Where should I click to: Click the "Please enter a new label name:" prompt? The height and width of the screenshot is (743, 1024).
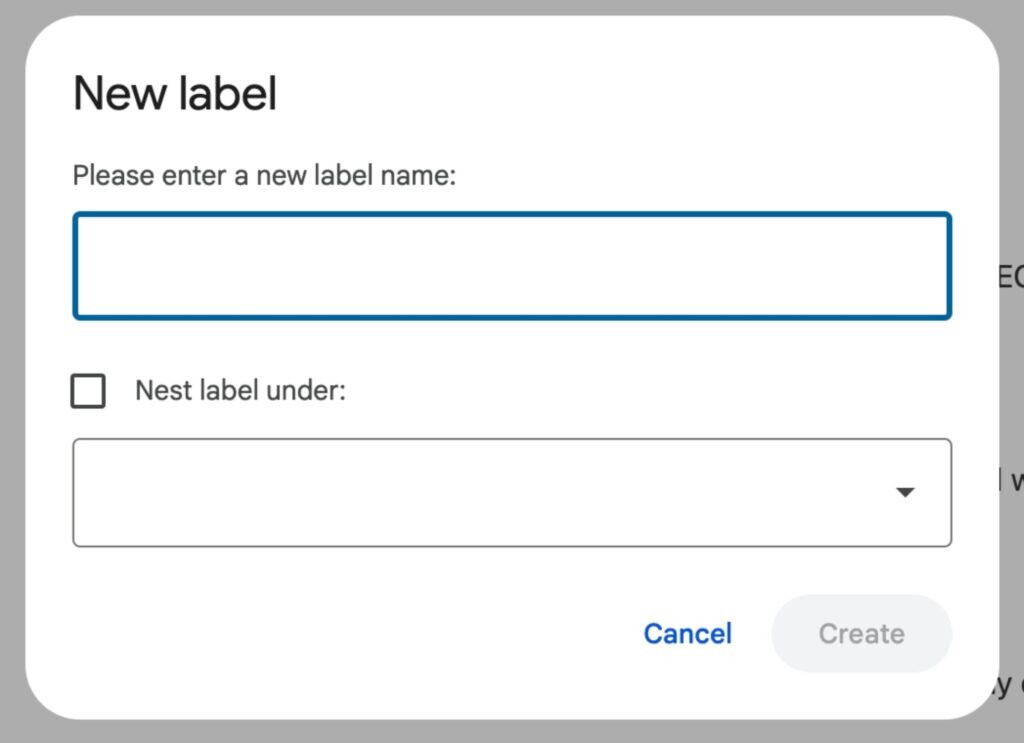coord(264,176)
